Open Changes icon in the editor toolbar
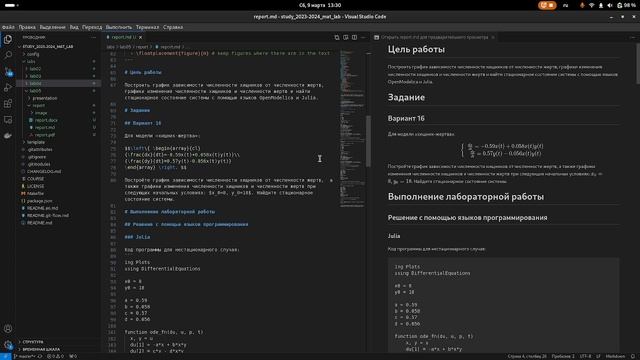 [x=337, y=37]
